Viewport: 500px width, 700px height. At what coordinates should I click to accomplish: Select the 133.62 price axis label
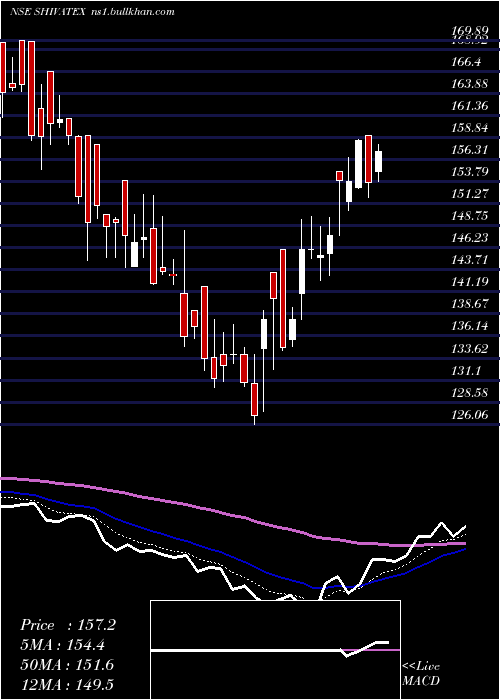[469, 349]
